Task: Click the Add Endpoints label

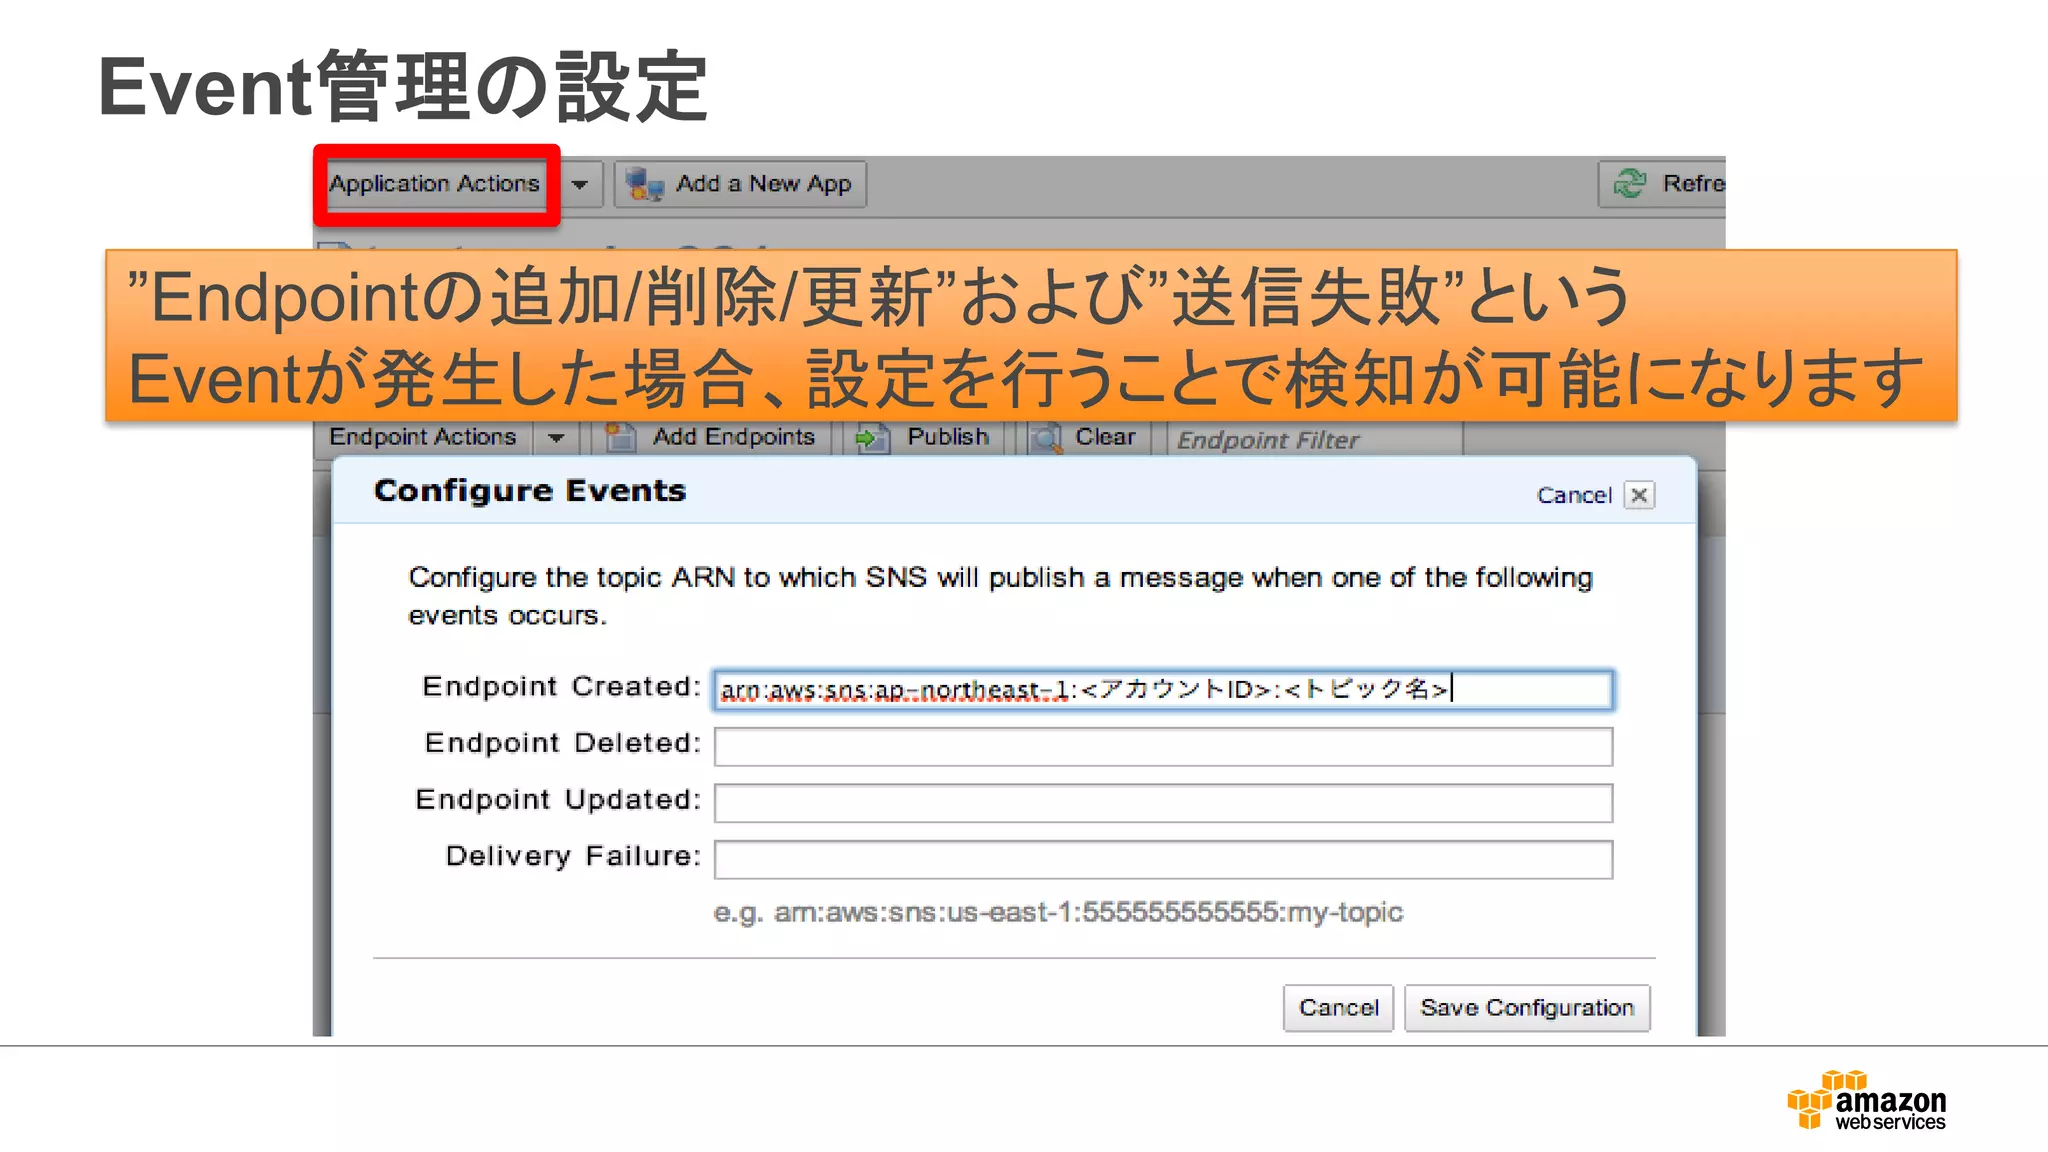Action: pos(733,437)
